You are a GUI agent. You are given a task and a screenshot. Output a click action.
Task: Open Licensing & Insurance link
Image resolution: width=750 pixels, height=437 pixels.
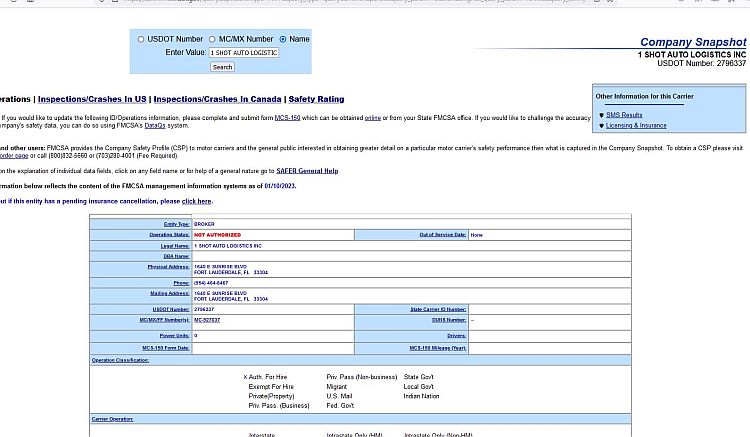coord(636,125)
